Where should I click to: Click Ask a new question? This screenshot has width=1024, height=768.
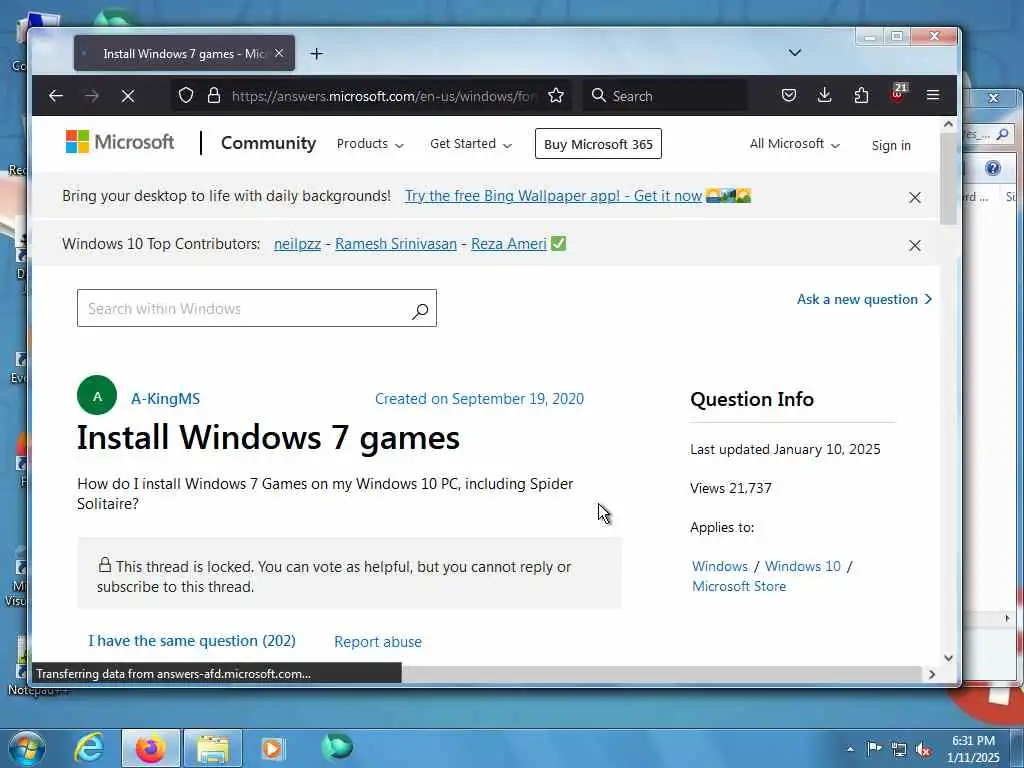[864, 299]
